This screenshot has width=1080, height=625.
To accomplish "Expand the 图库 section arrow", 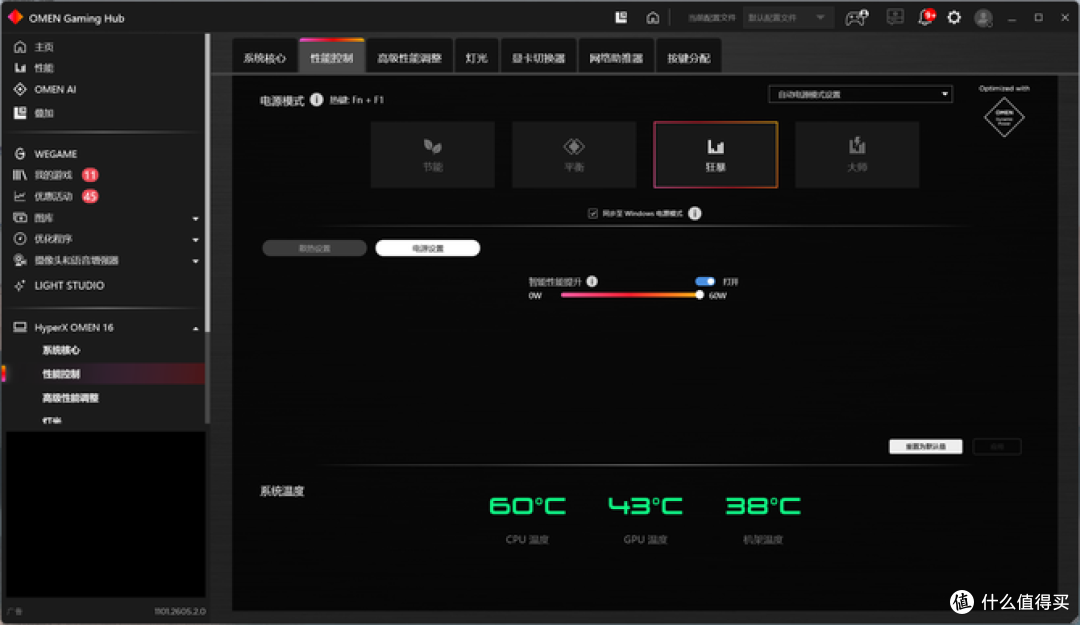I will [196, 218].
